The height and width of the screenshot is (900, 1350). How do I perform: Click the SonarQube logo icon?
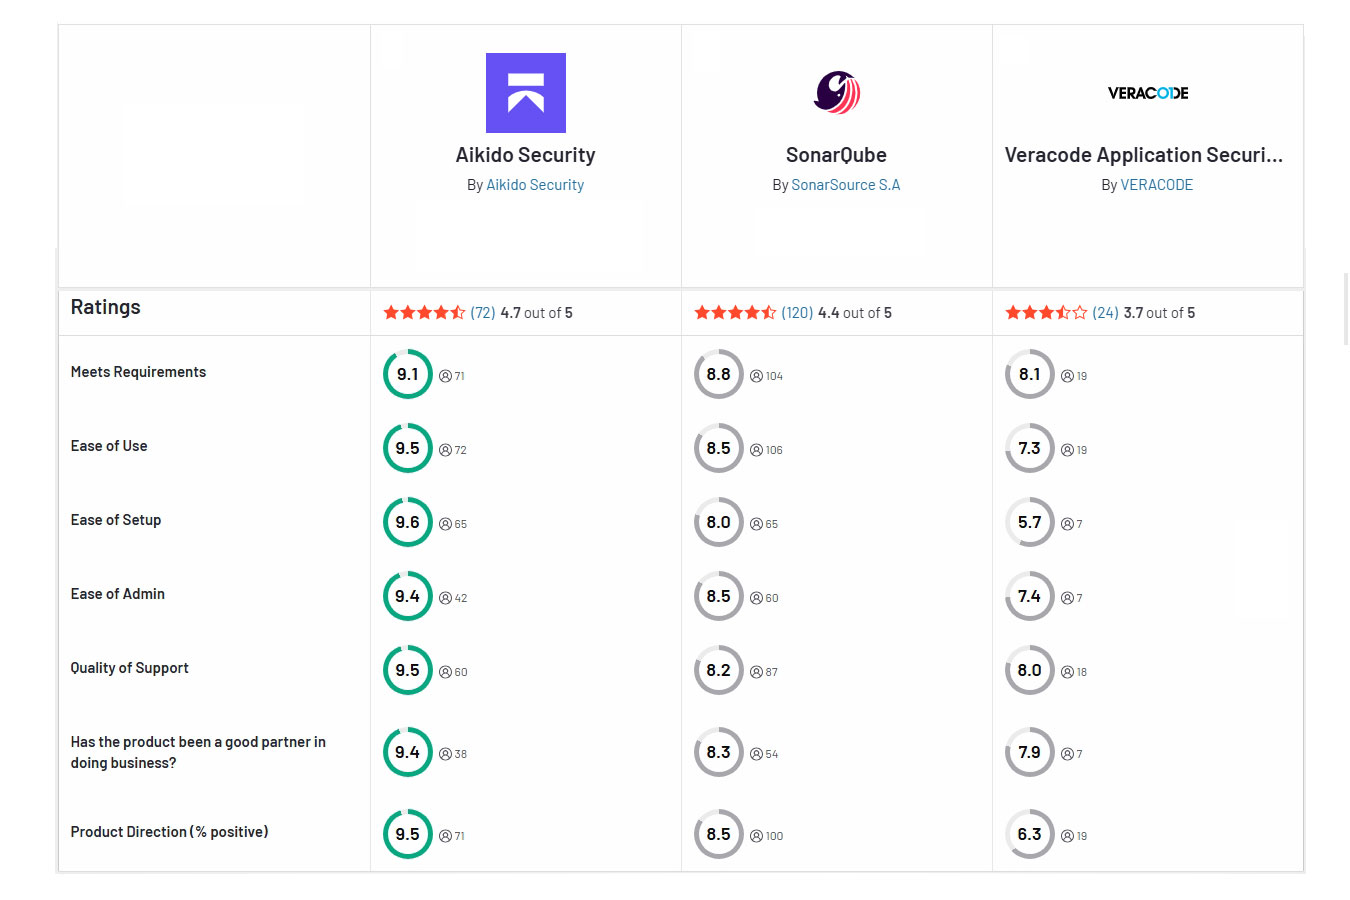pos(837,93)
